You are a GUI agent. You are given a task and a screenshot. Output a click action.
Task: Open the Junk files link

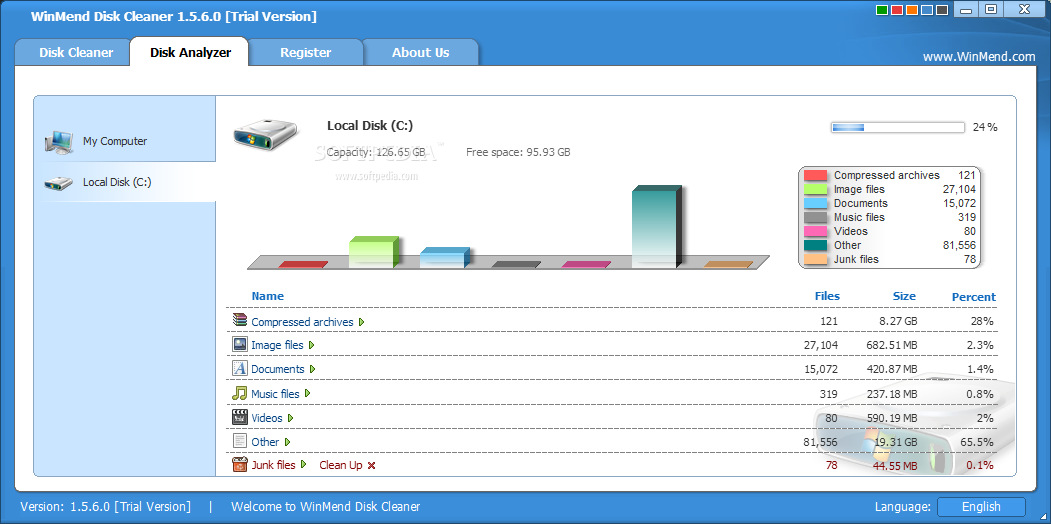[x=273, y=465]
